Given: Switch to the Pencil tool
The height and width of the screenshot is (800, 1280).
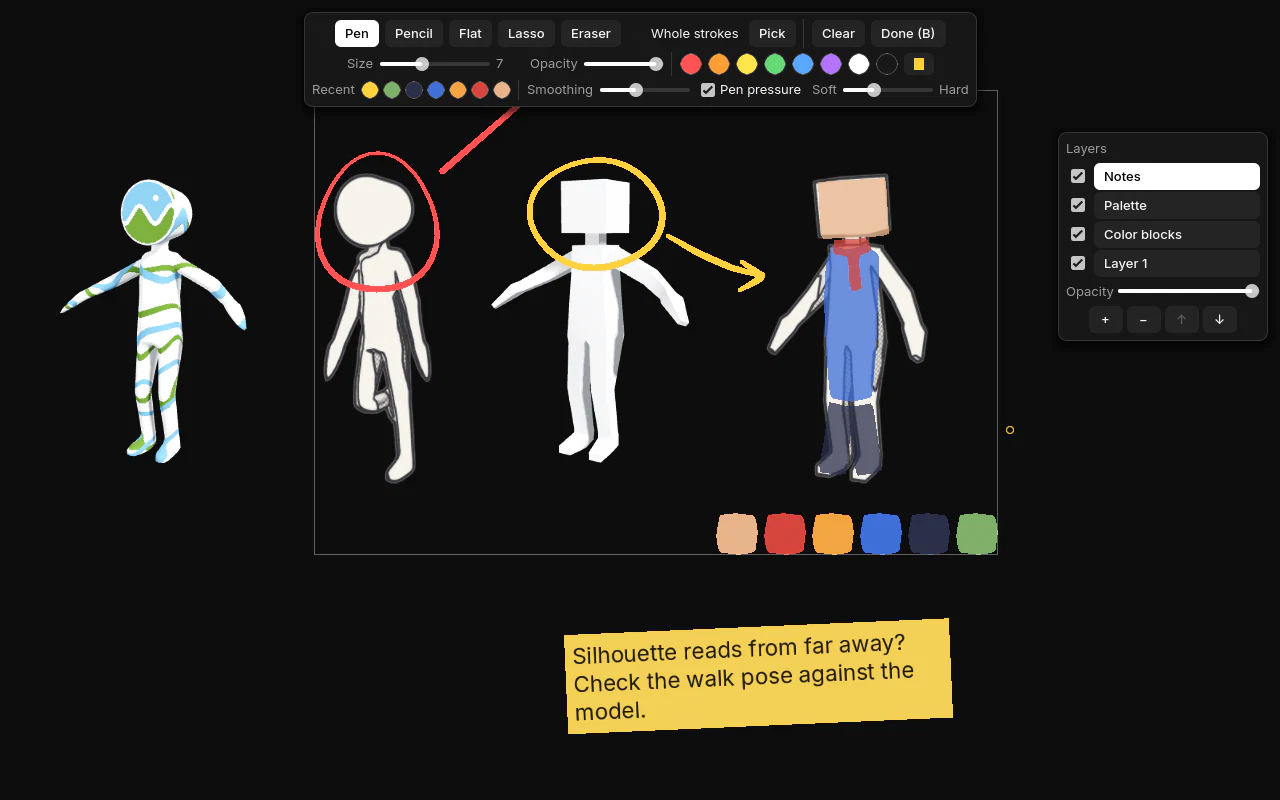Looking at the screenshot, I should [414, 33].
